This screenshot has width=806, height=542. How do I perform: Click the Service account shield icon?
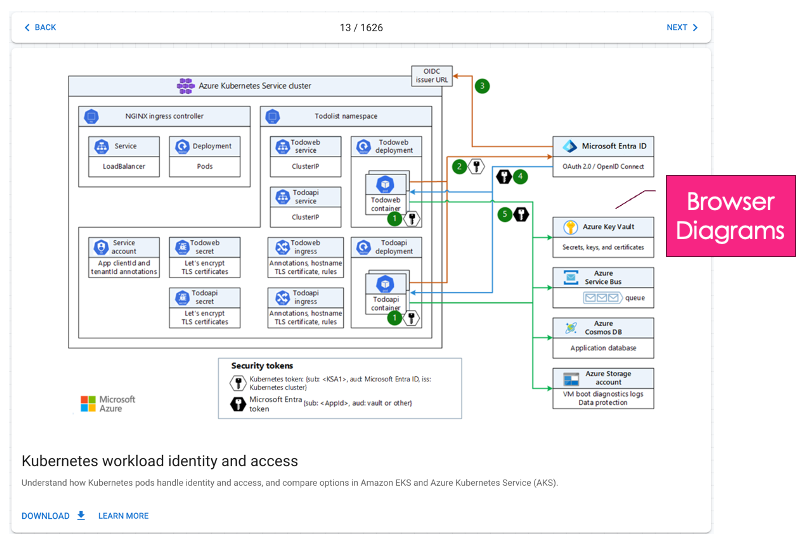pos(101,247)
